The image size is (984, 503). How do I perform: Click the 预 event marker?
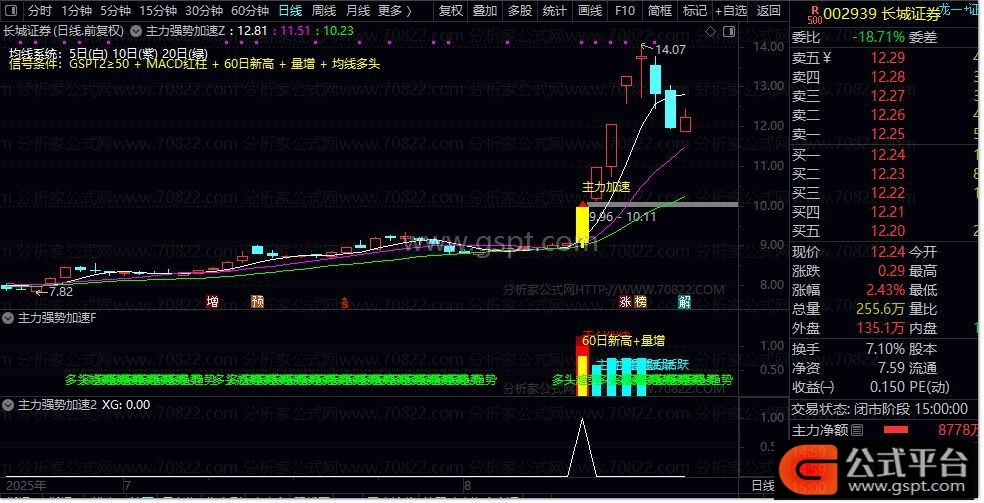pos(257,302)
